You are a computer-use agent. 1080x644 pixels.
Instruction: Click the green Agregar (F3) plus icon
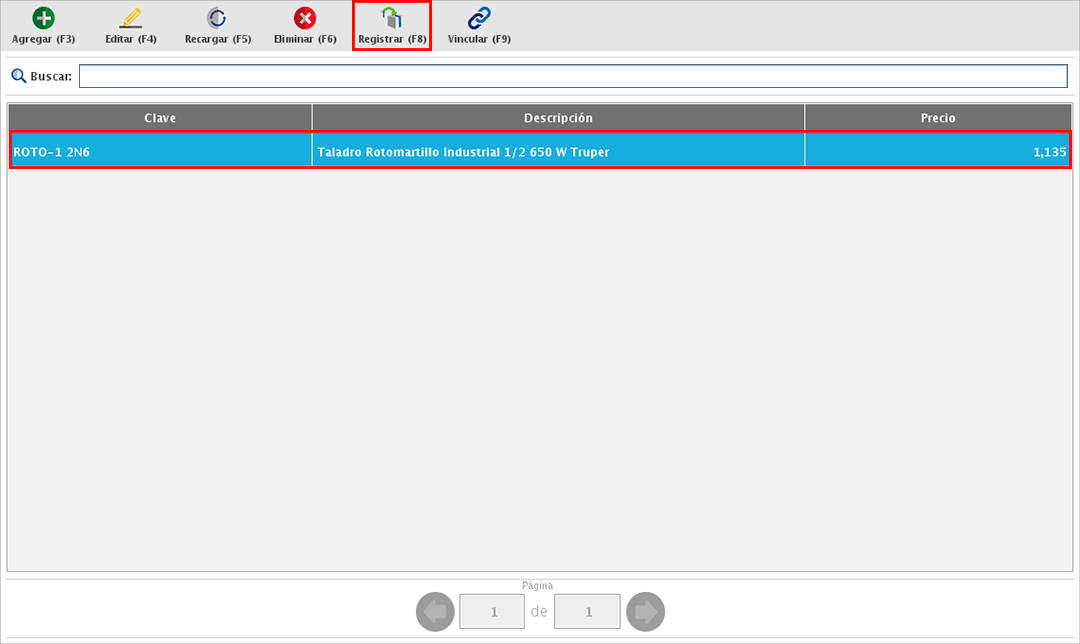click(43, 18)
